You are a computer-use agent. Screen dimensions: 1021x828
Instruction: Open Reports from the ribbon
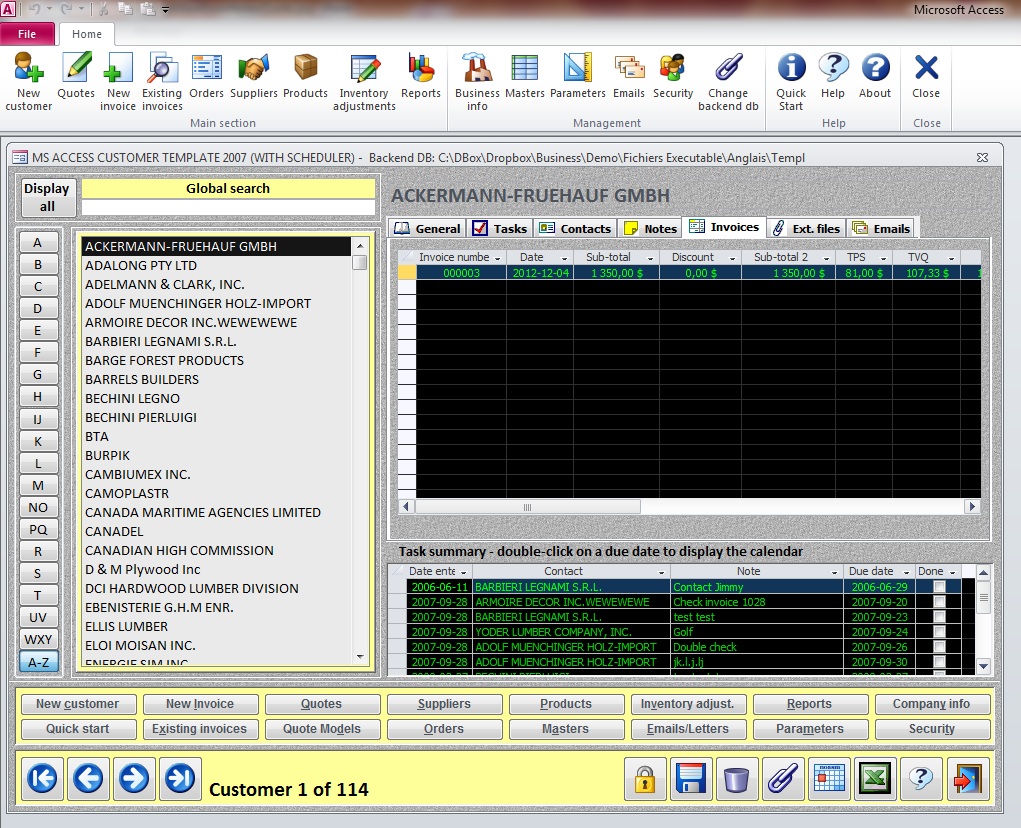click(420, 78)
